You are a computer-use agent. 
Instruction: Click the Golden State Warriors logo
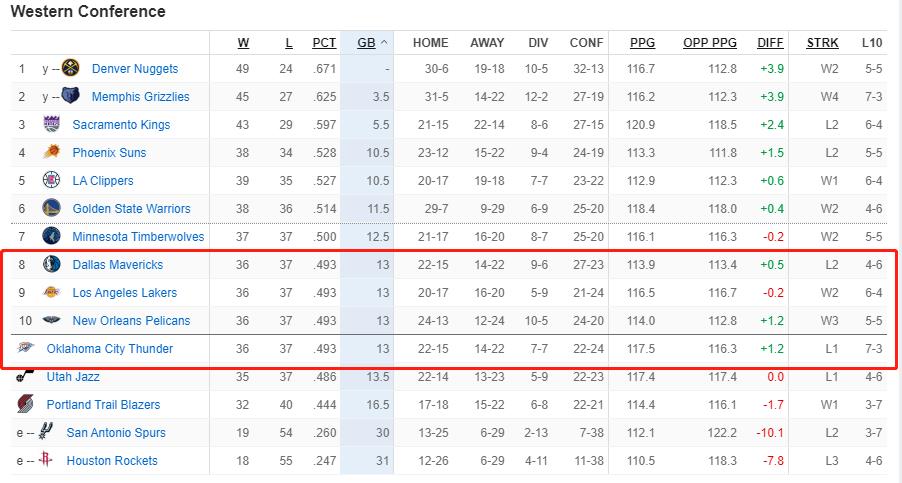pos(52,208)
